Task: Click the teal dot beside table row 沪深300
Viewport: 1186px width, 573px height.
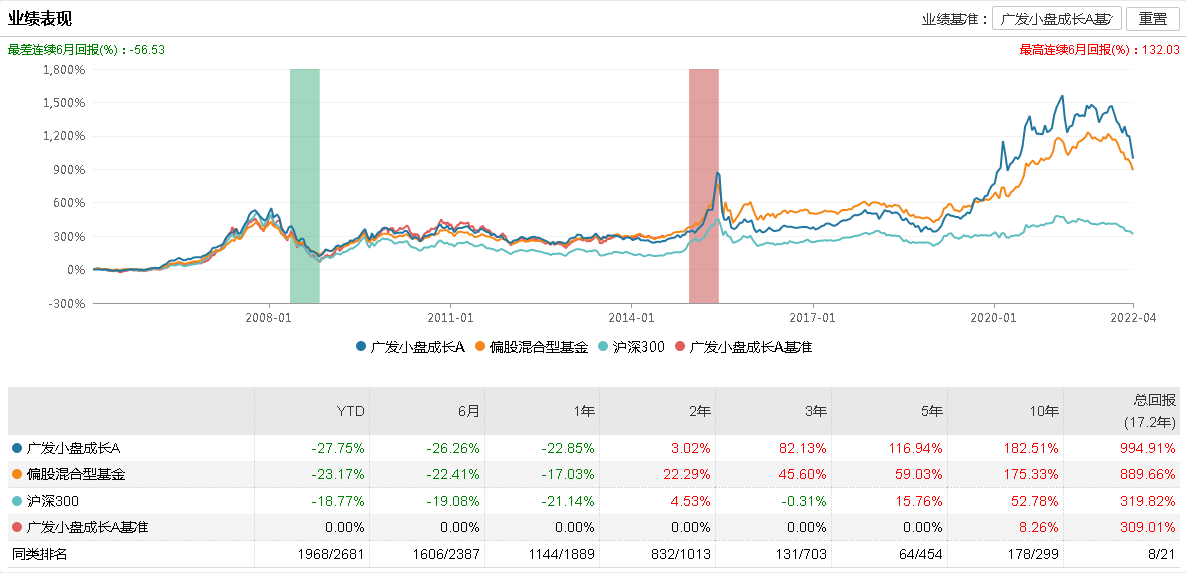Action: pos(15,501)
